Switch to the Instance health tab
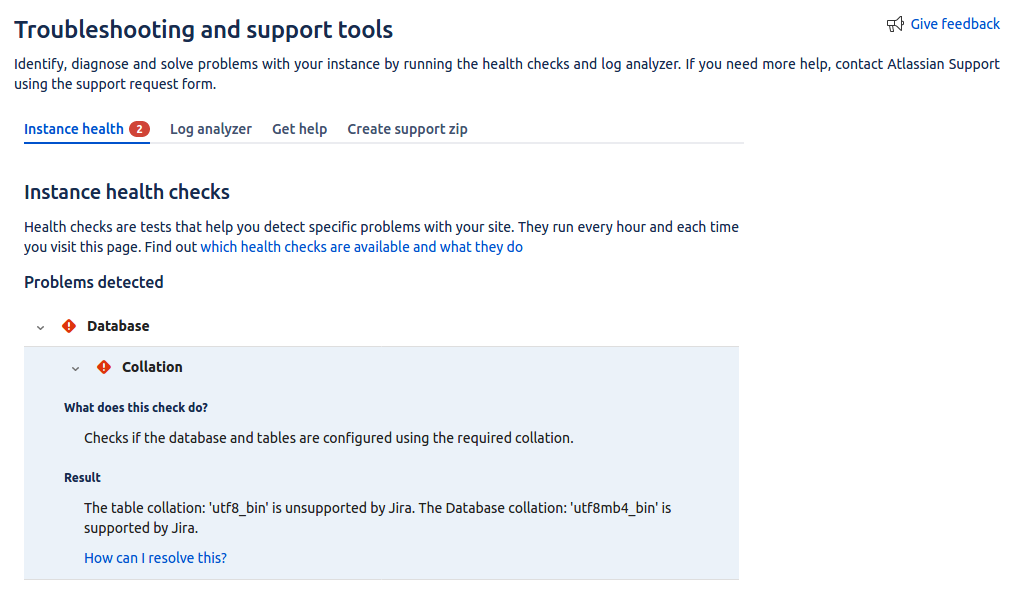 [73, 129]
